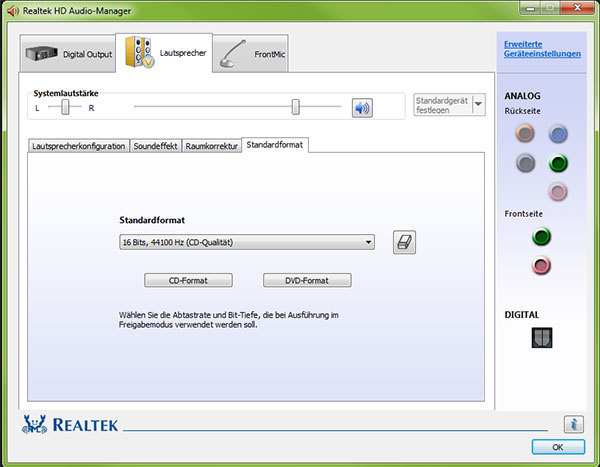Open the Raumkorrektur tab

click(x=212, y=146)
